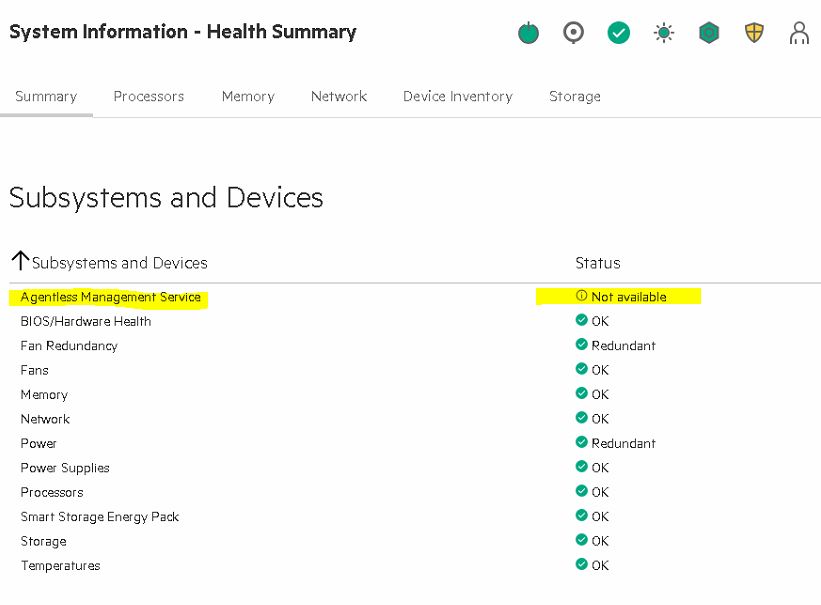Switch to the Storage tab
The height and width of the screenshot is (605, 821).
575,96
